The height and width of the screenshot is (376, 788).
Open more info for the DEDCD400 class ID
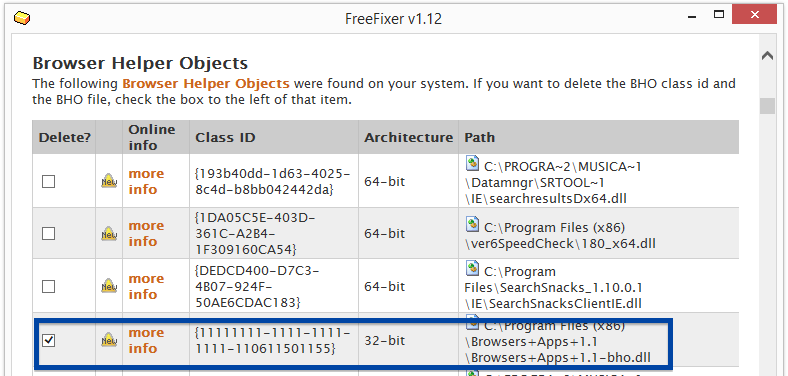pos(146,287)
